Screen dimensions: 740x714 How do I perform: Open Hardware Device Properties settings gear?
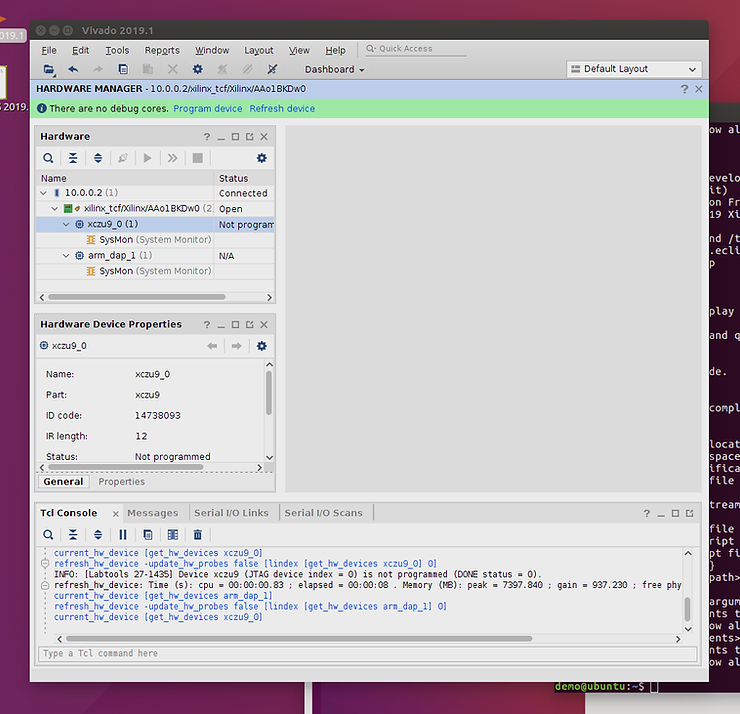[x=261, y=346]
